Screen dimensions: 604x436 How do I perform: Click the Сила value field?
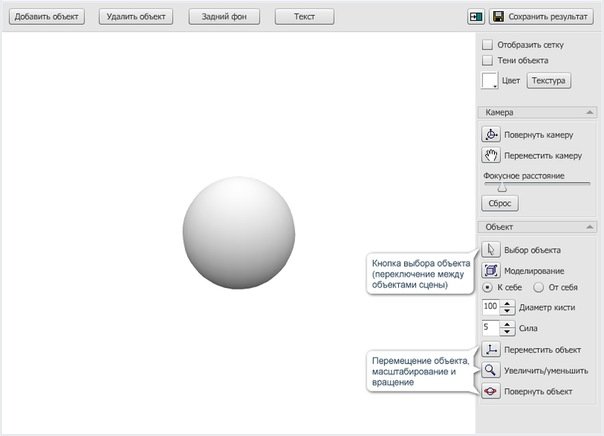pos(491,328)
